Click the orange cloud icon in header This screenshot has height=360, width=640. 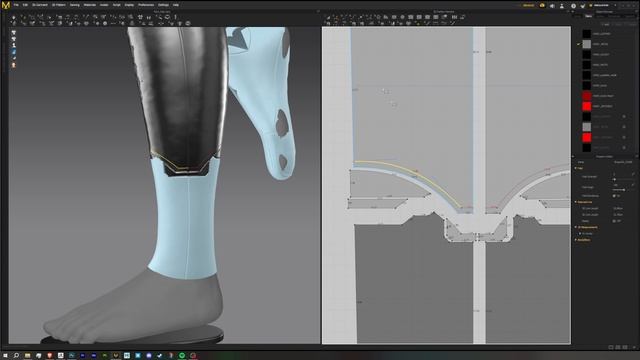(542, 5)
